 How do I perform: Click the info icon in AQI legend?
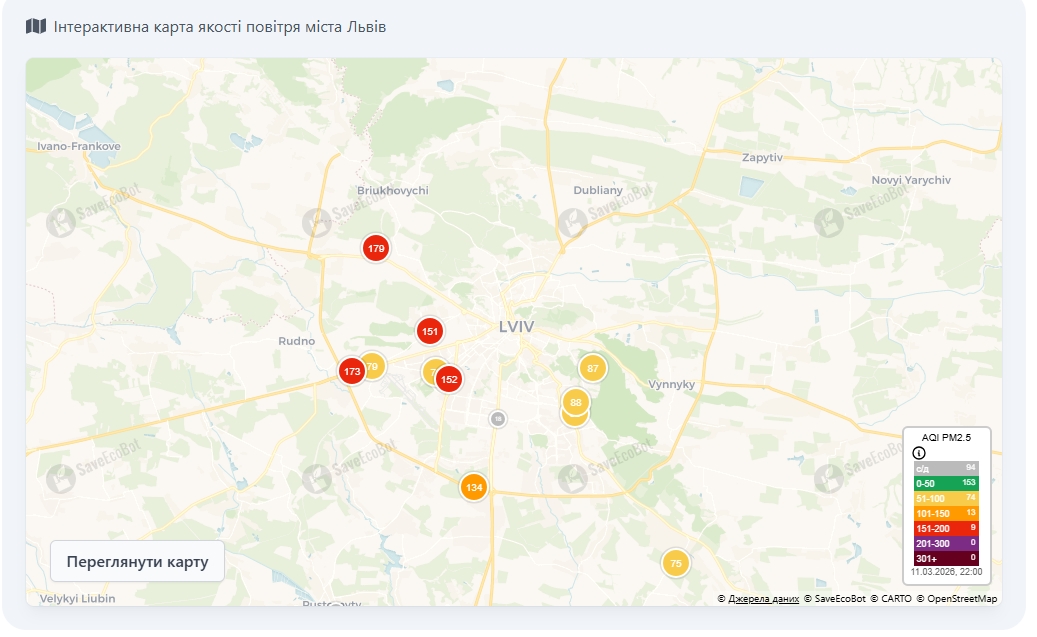click(919, 453)
